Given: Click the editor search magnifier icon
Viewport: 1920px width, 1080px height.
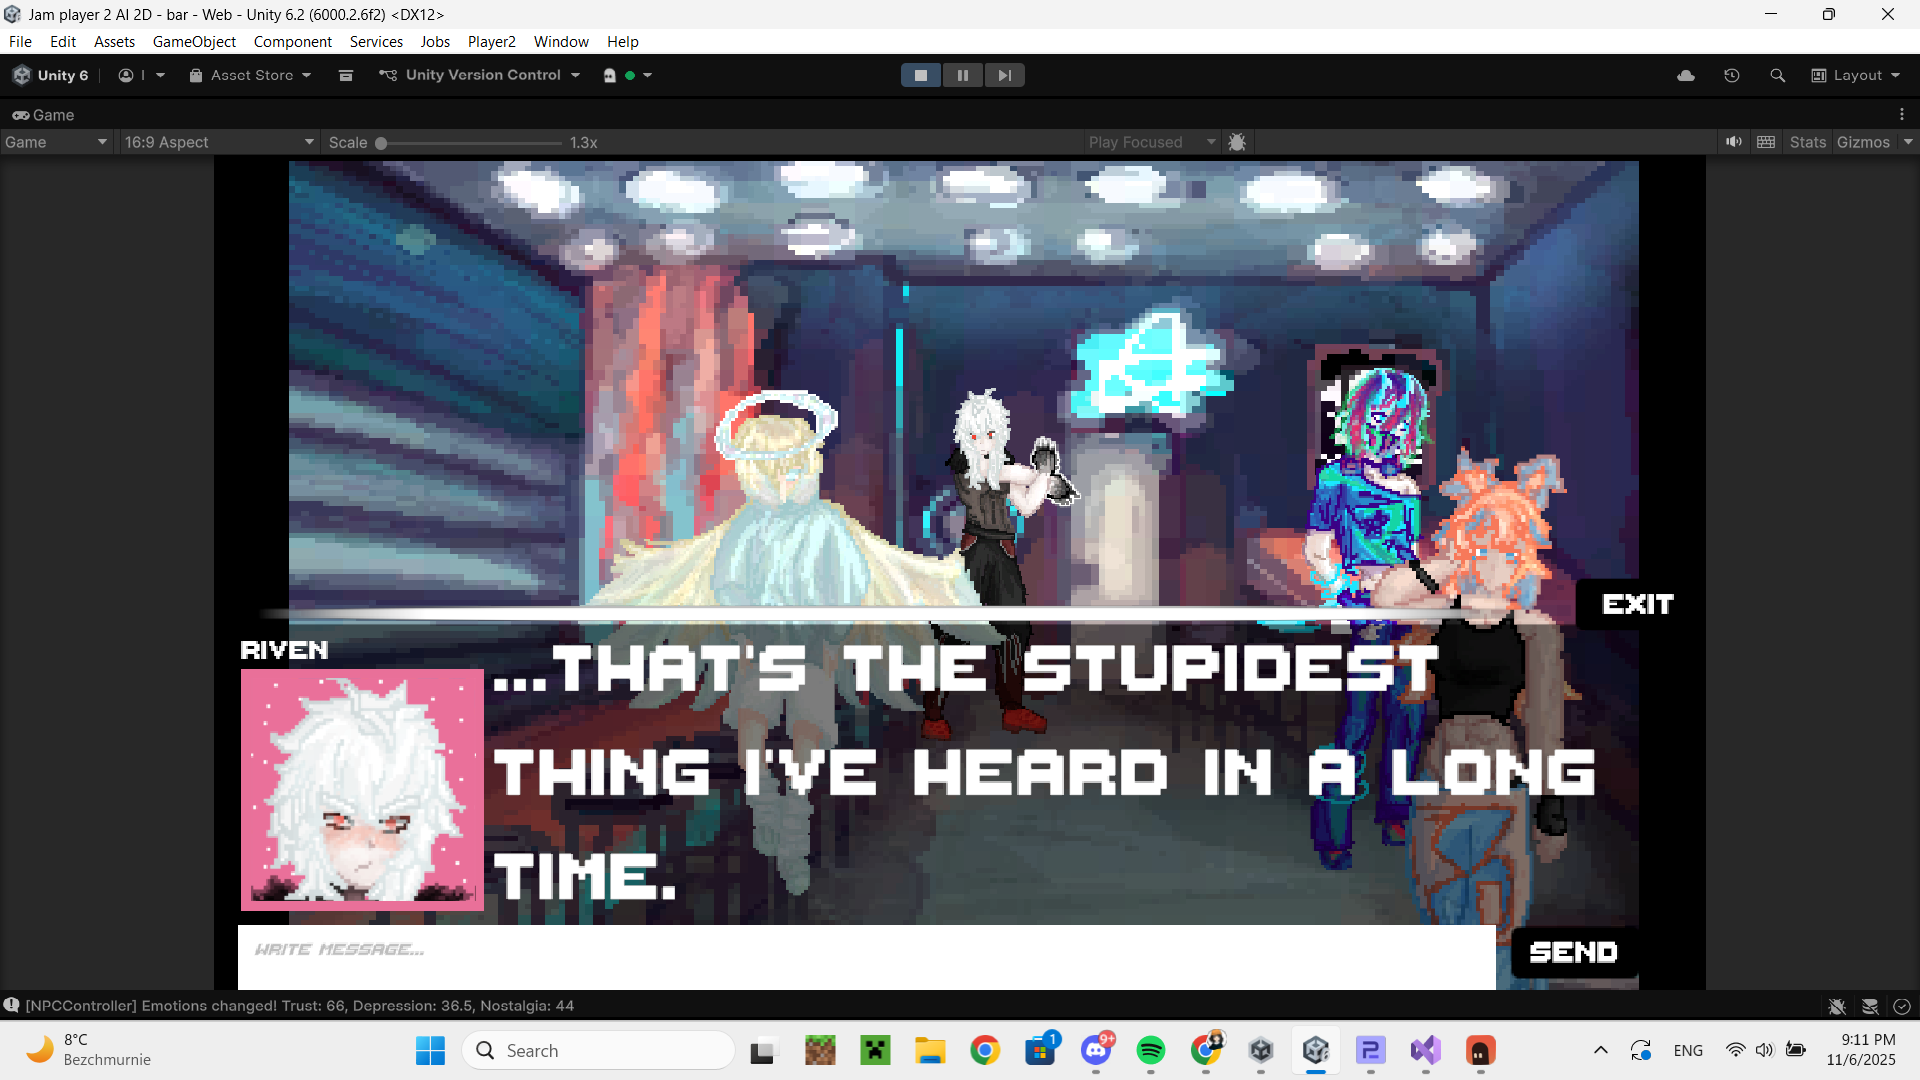Looking at the screenshot, I should coord(1777,75).
